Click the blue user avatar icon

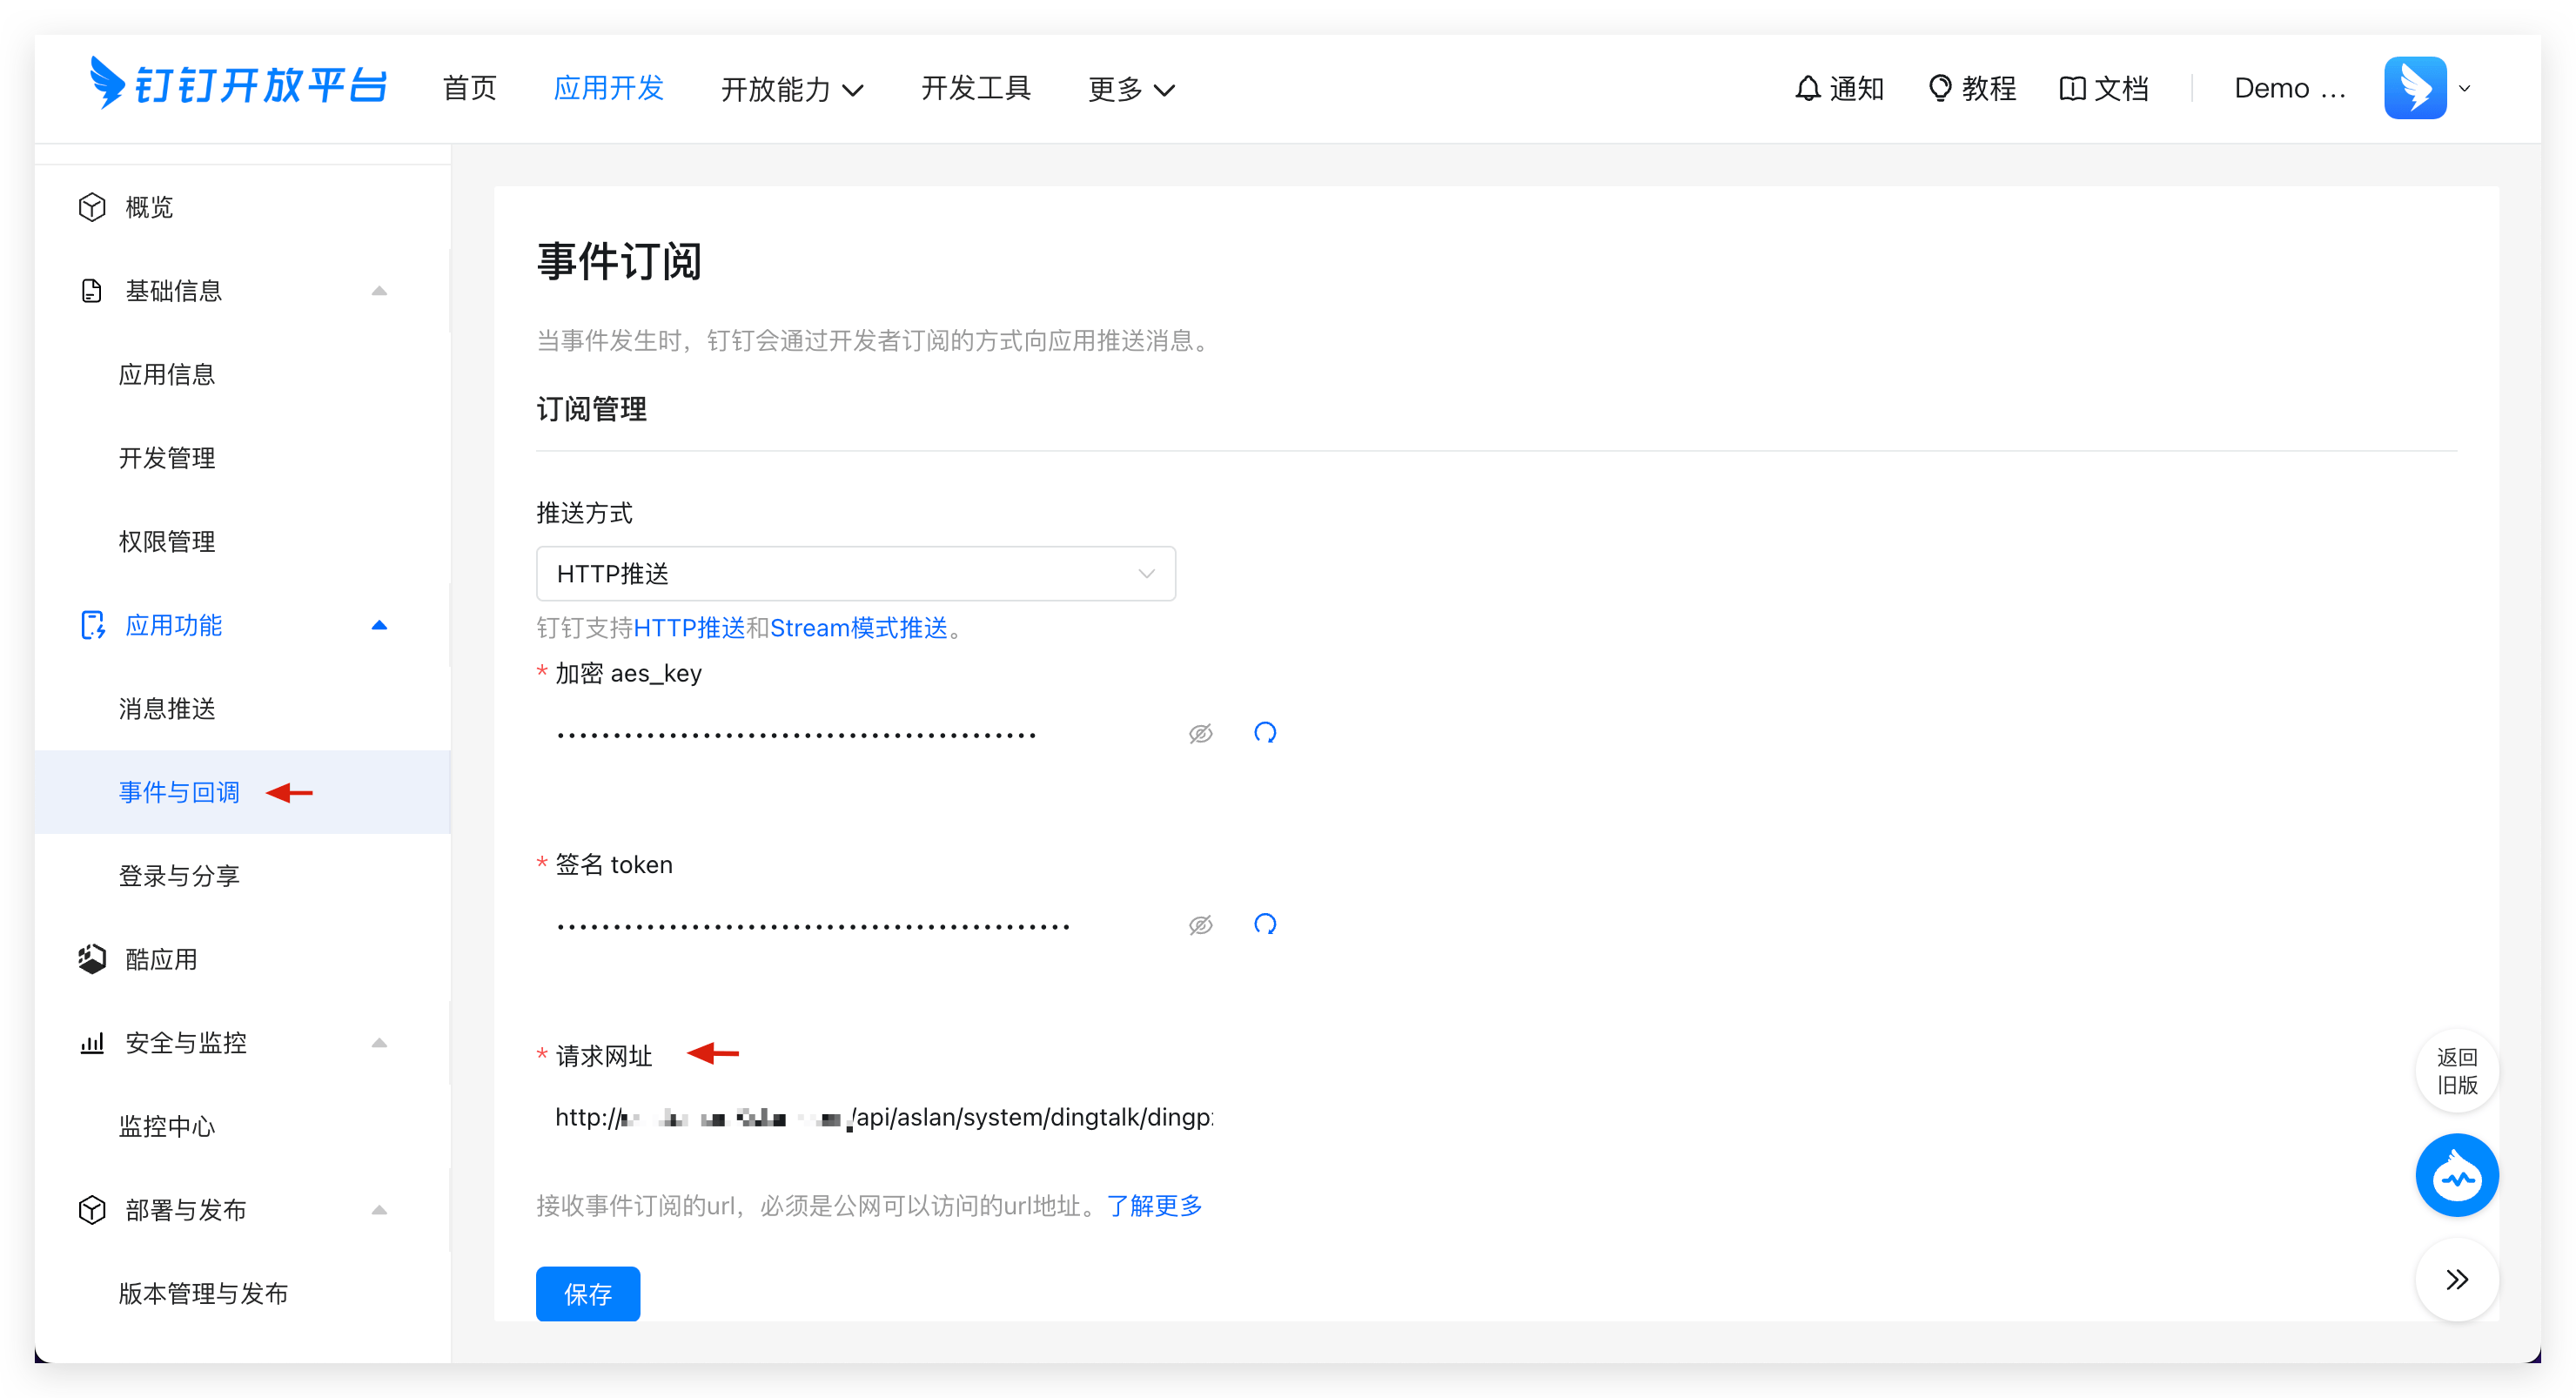2414,88
